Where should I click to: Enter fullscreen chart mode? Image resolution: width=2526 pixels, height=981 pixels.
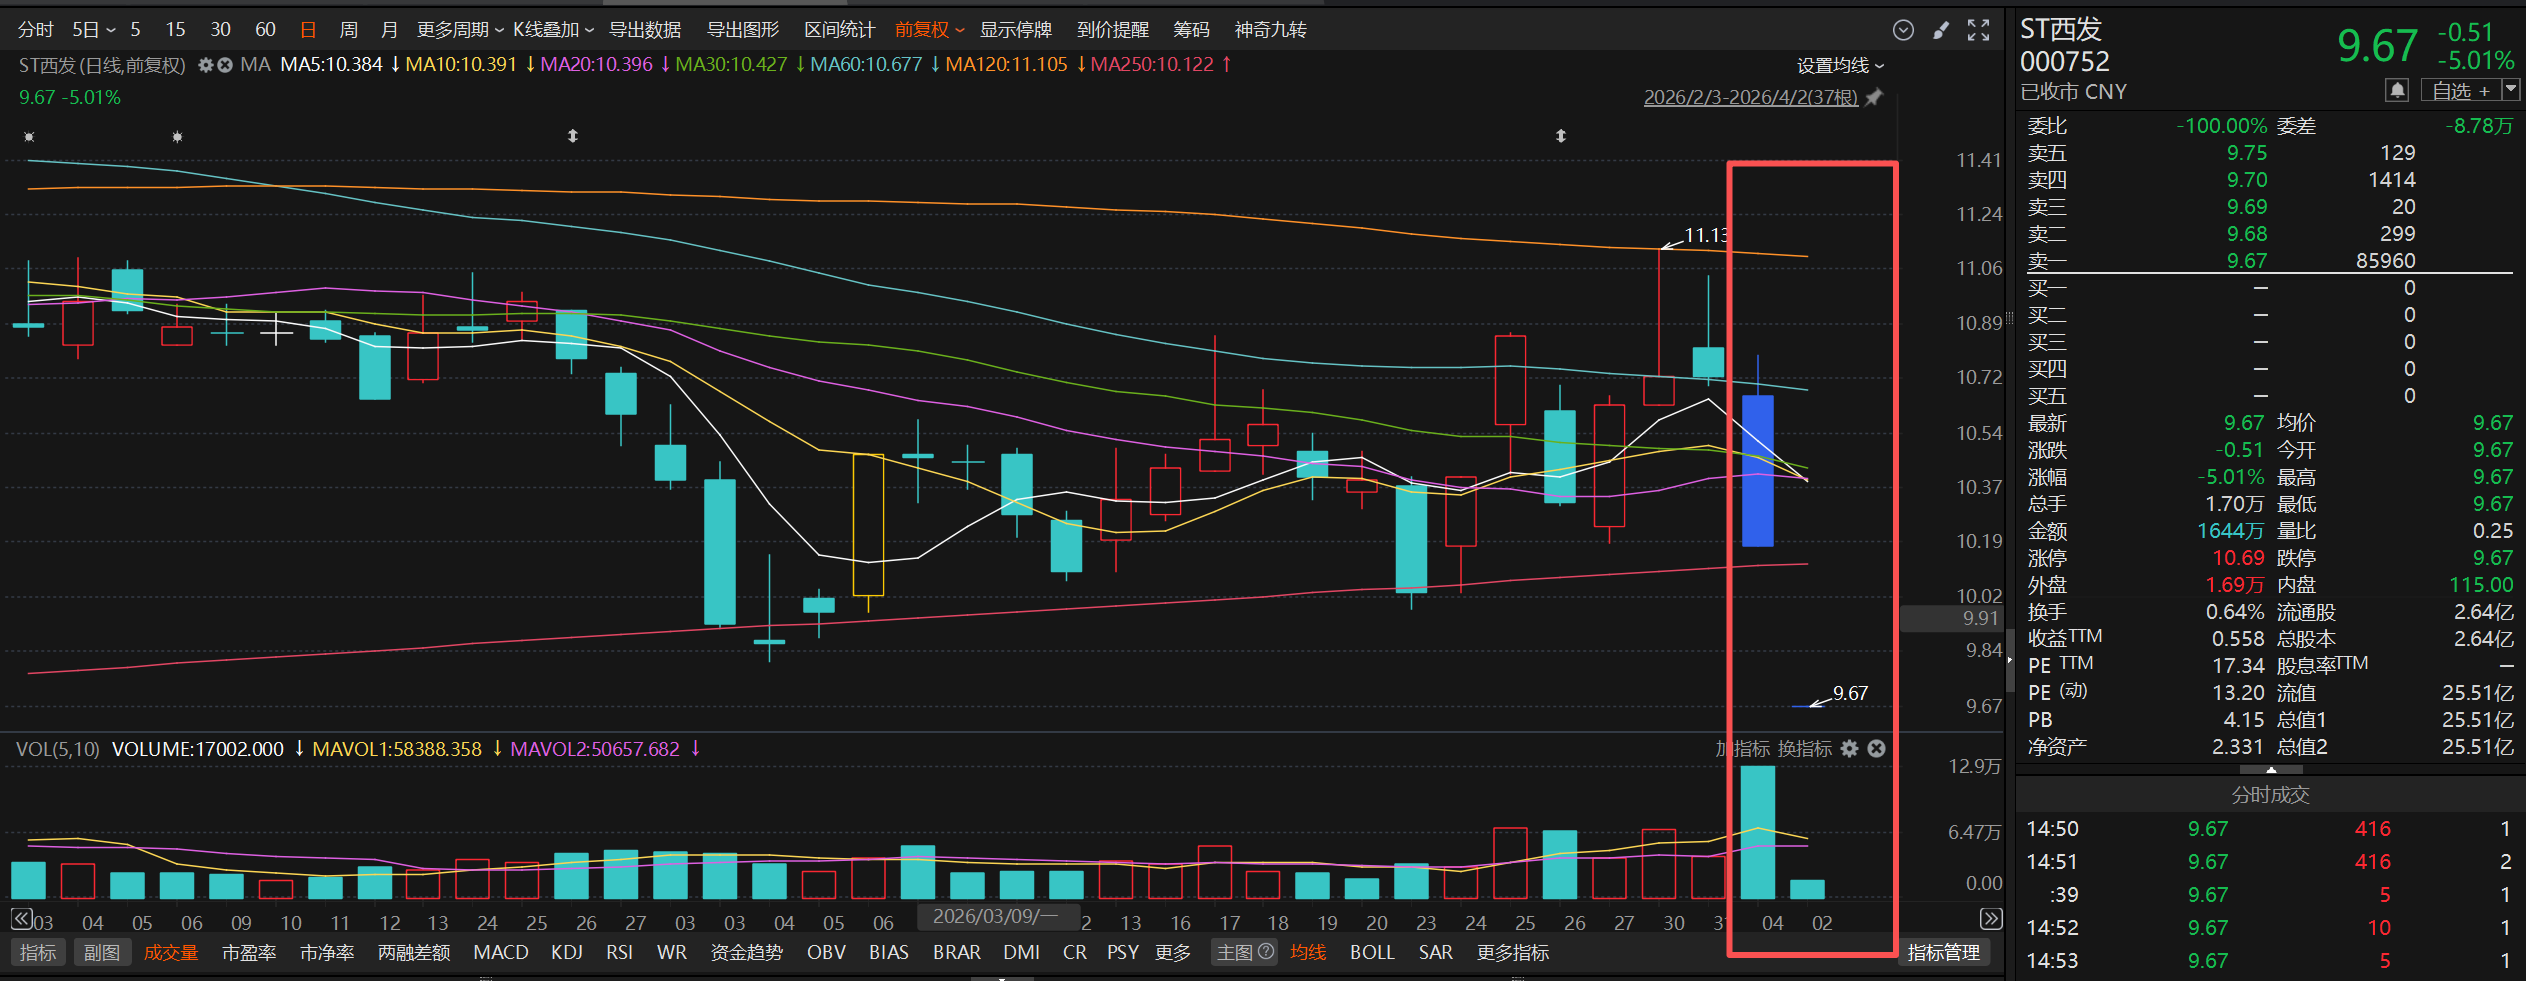[1978, 30]
